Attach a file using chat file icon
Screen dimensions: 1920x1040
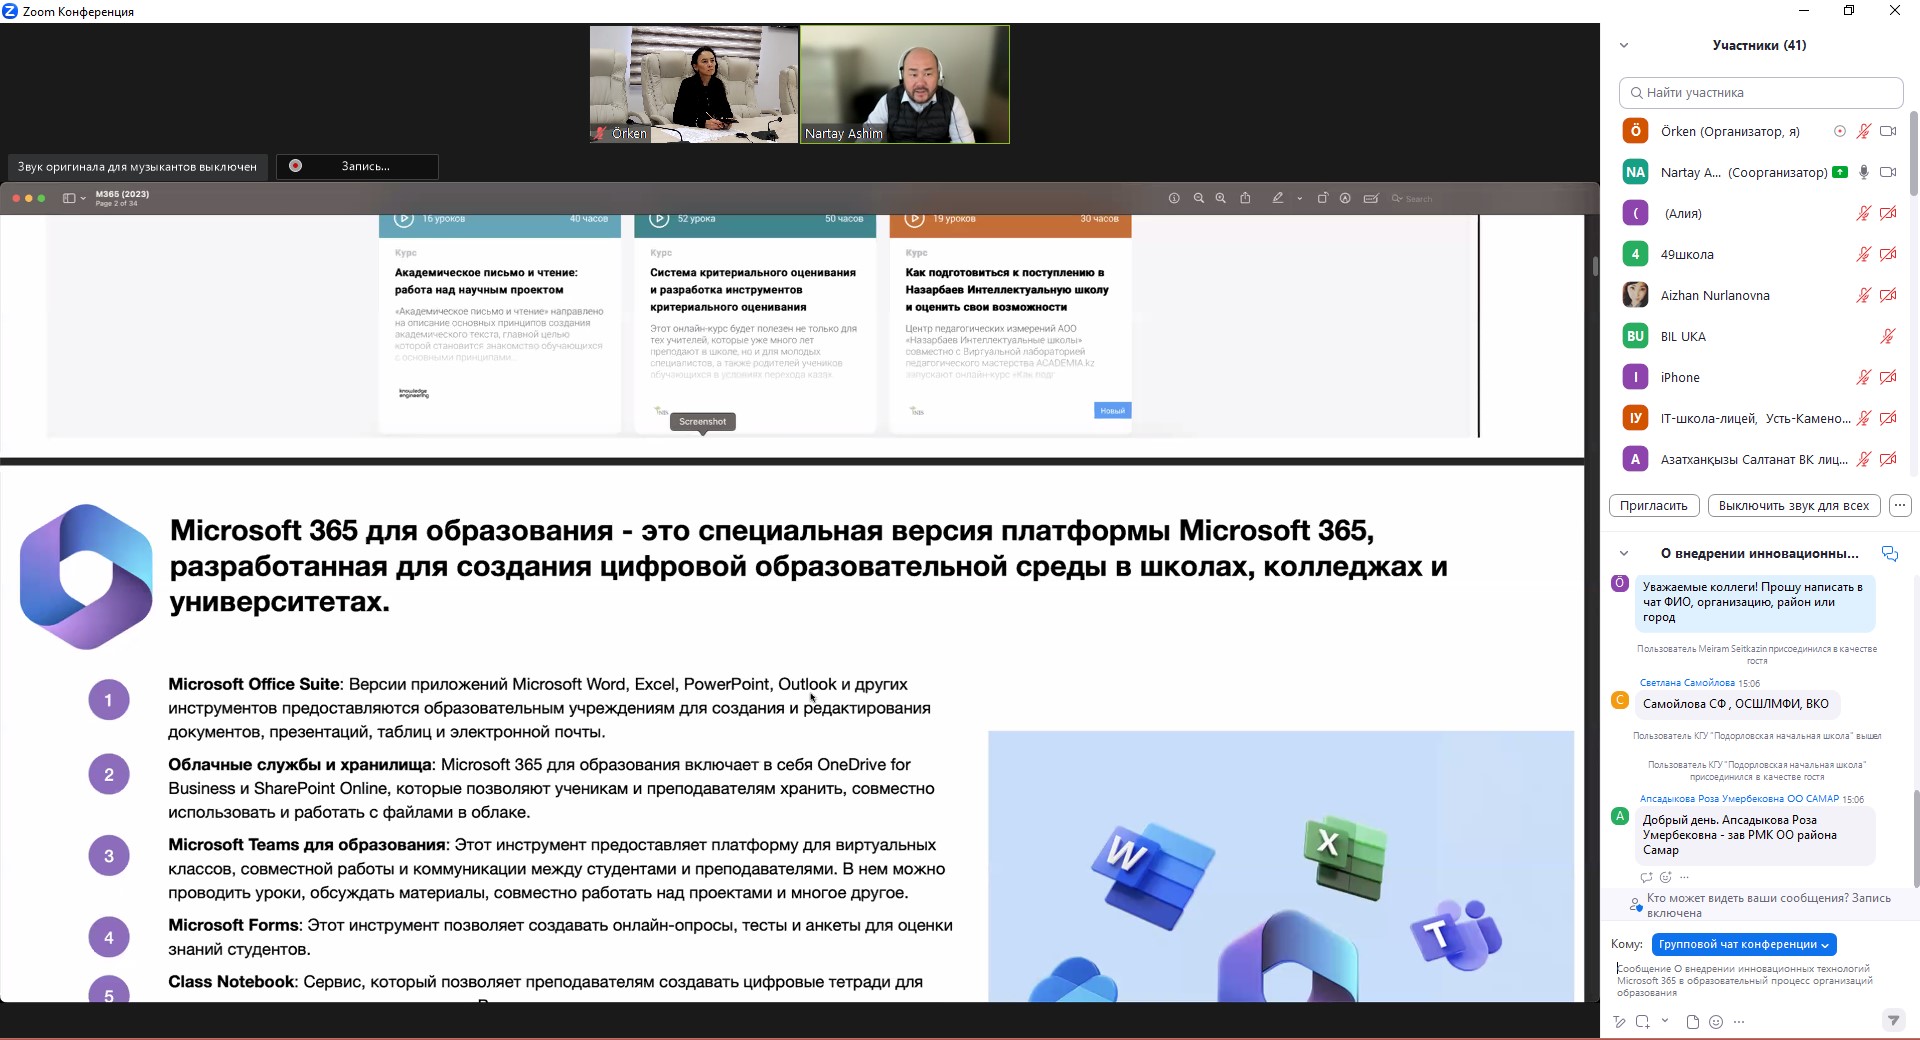tap(1692, 1021)
